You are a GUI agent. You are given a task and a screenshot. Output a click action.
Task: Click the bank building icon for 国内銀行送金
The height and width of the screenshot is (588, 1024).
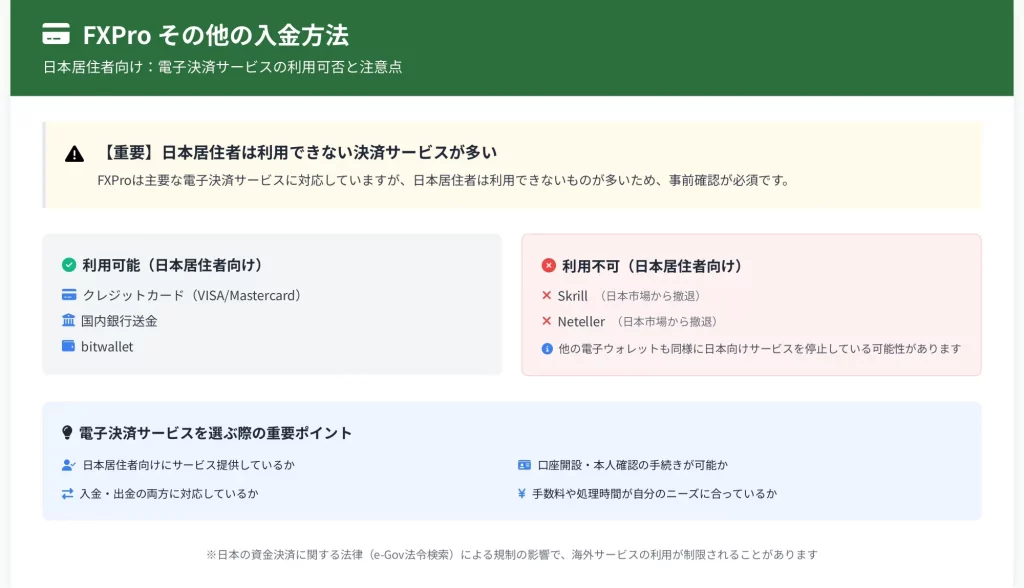click(x=68, y=321)
